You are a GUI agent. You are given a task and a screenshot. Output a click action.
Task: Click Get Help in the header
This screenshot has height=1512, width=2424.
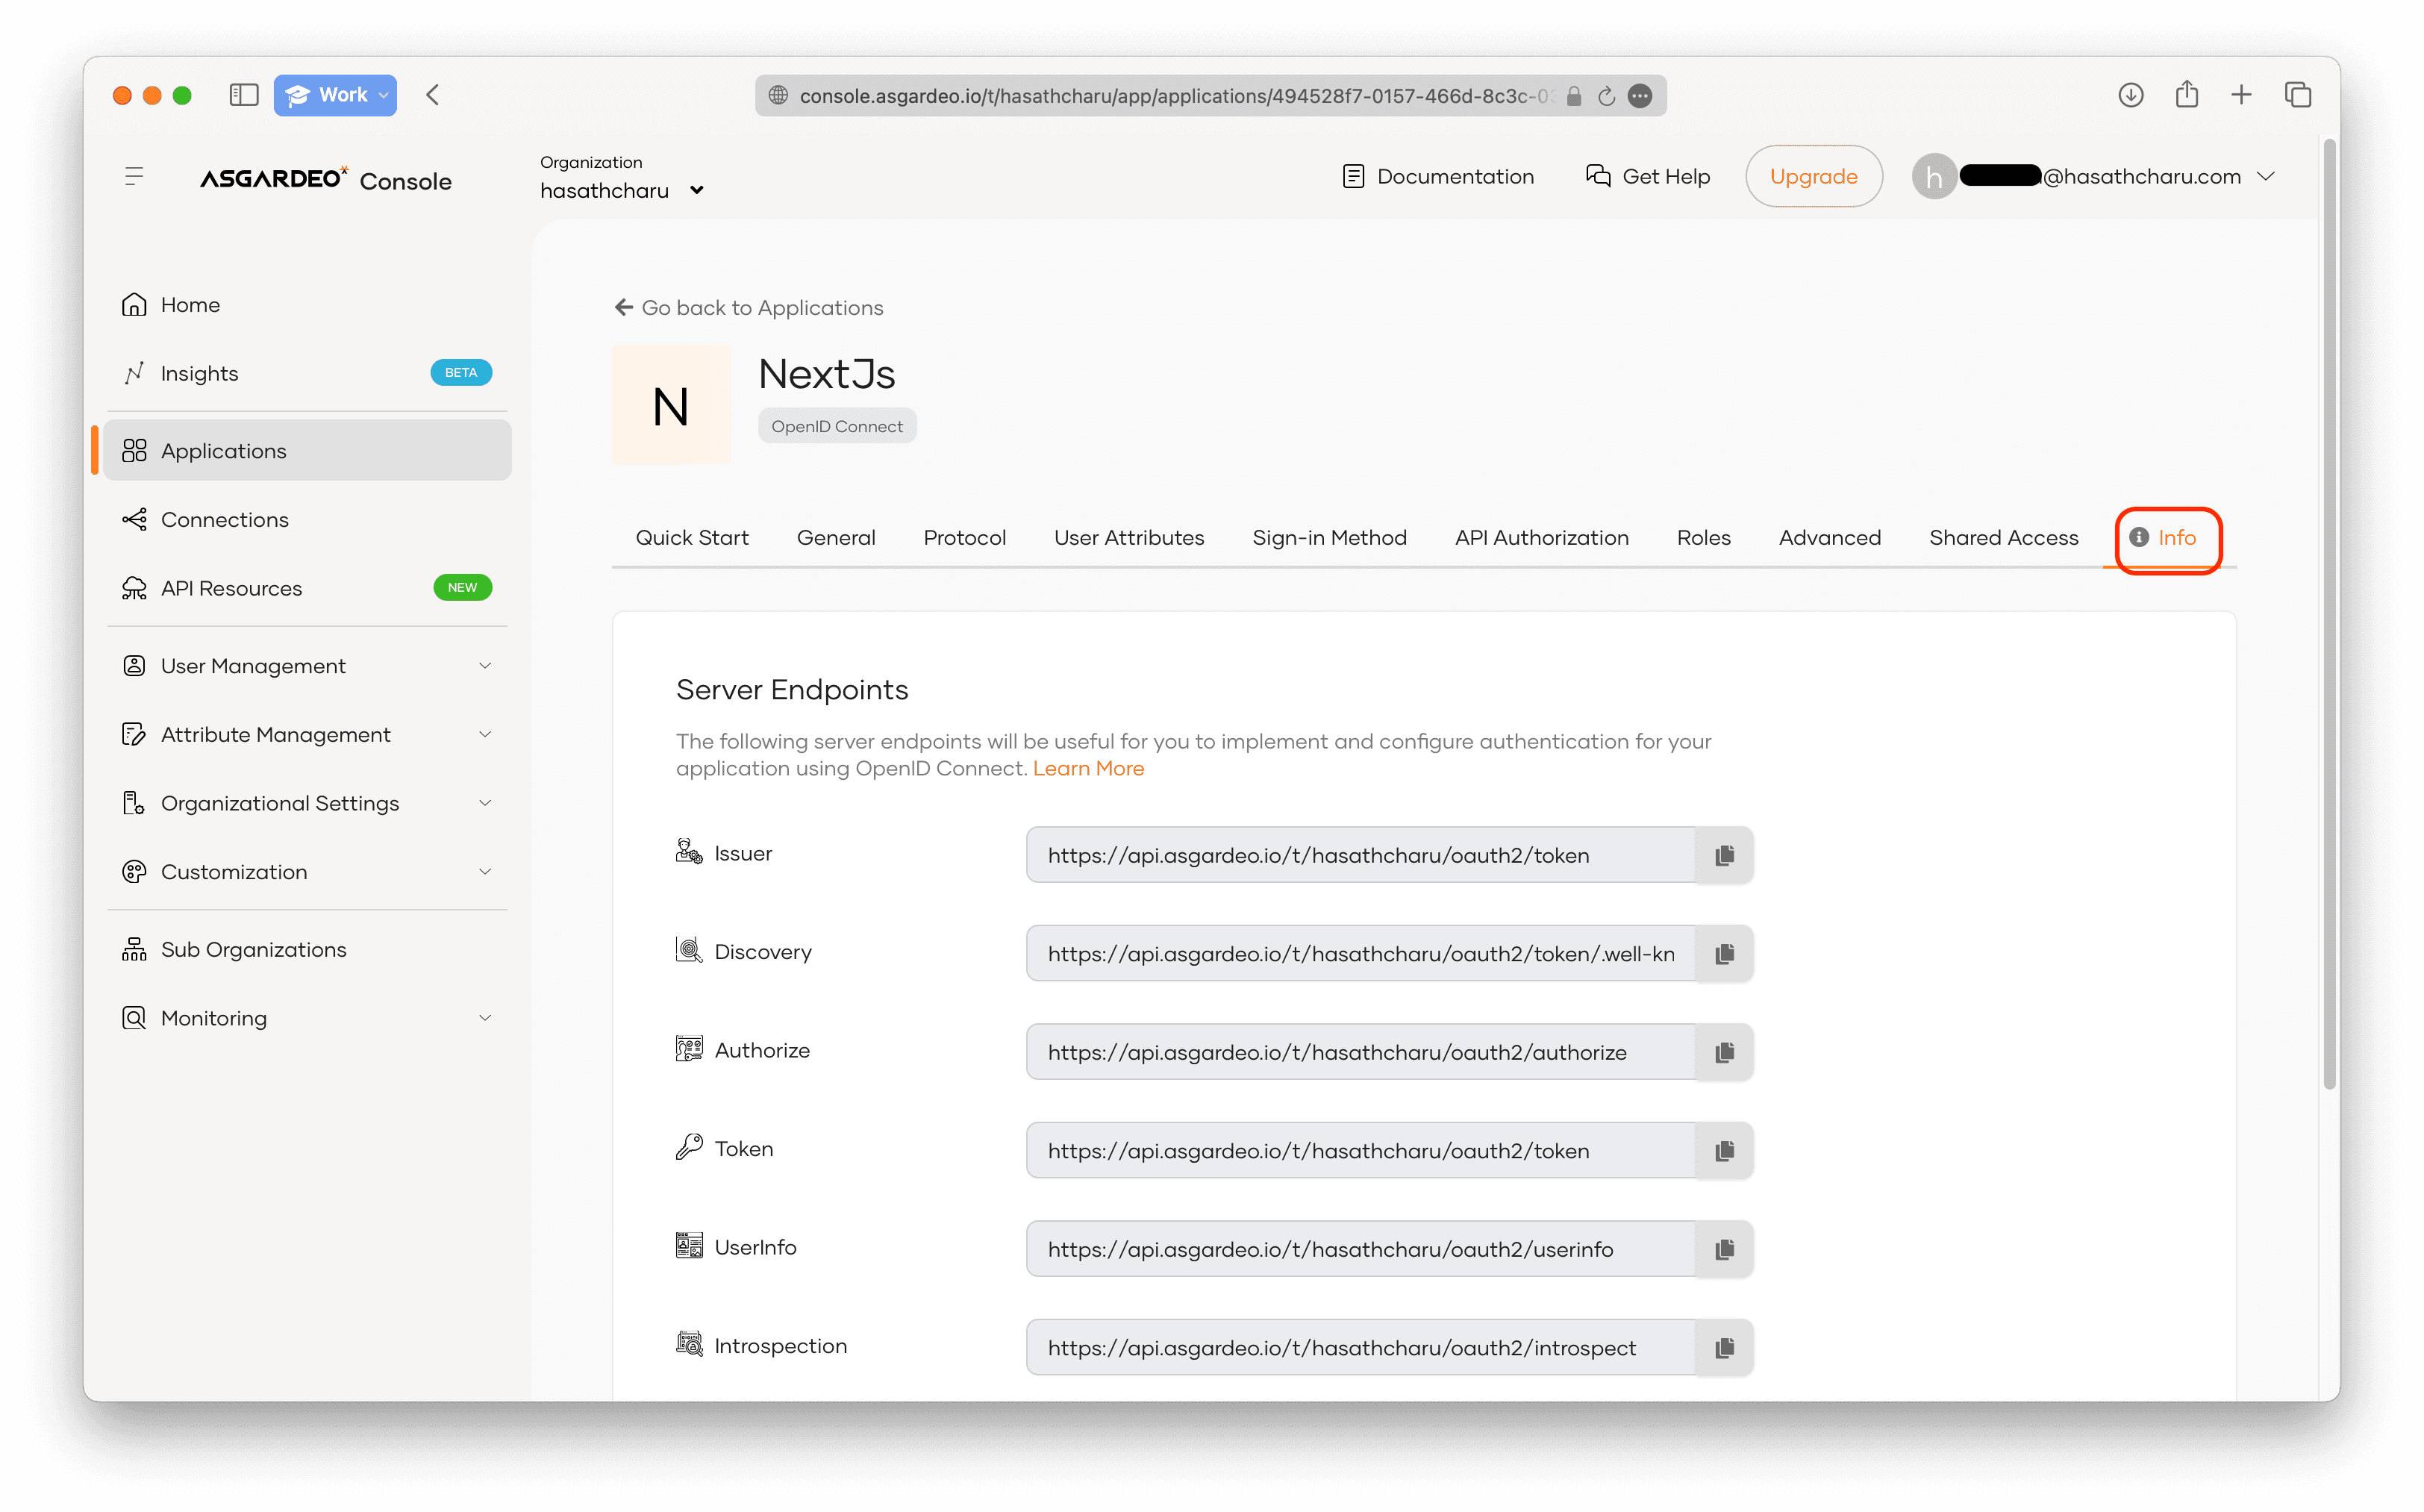pyautogui.click(x=1648, y=177)
